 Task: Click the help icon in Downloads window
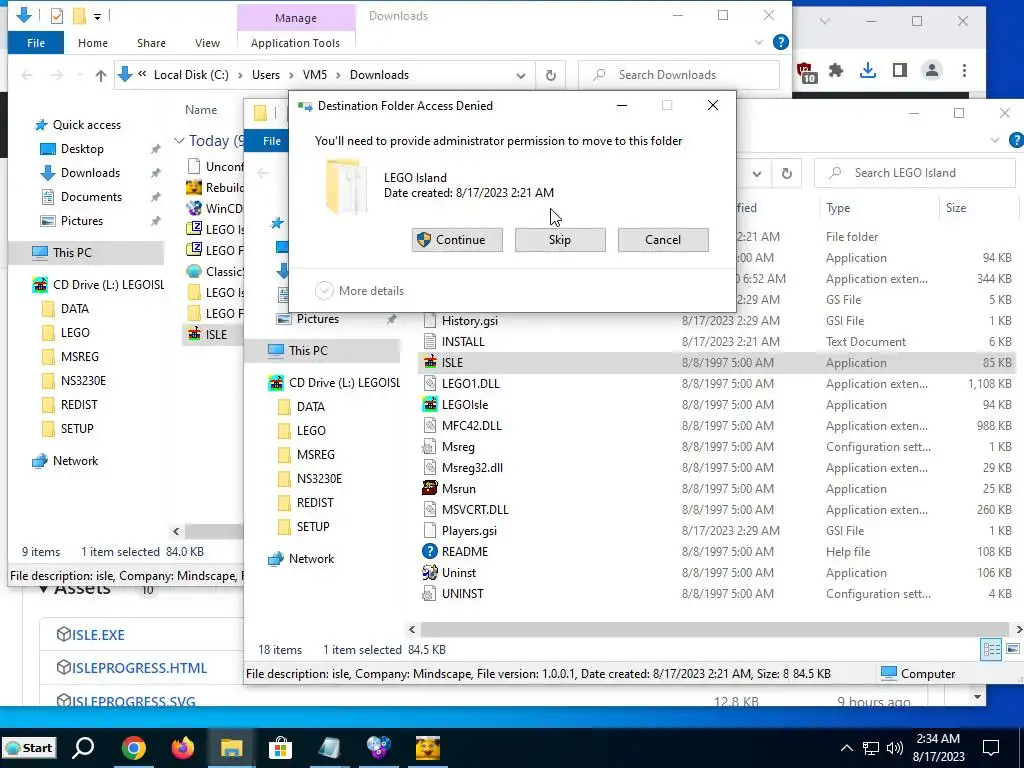[780, 42]
